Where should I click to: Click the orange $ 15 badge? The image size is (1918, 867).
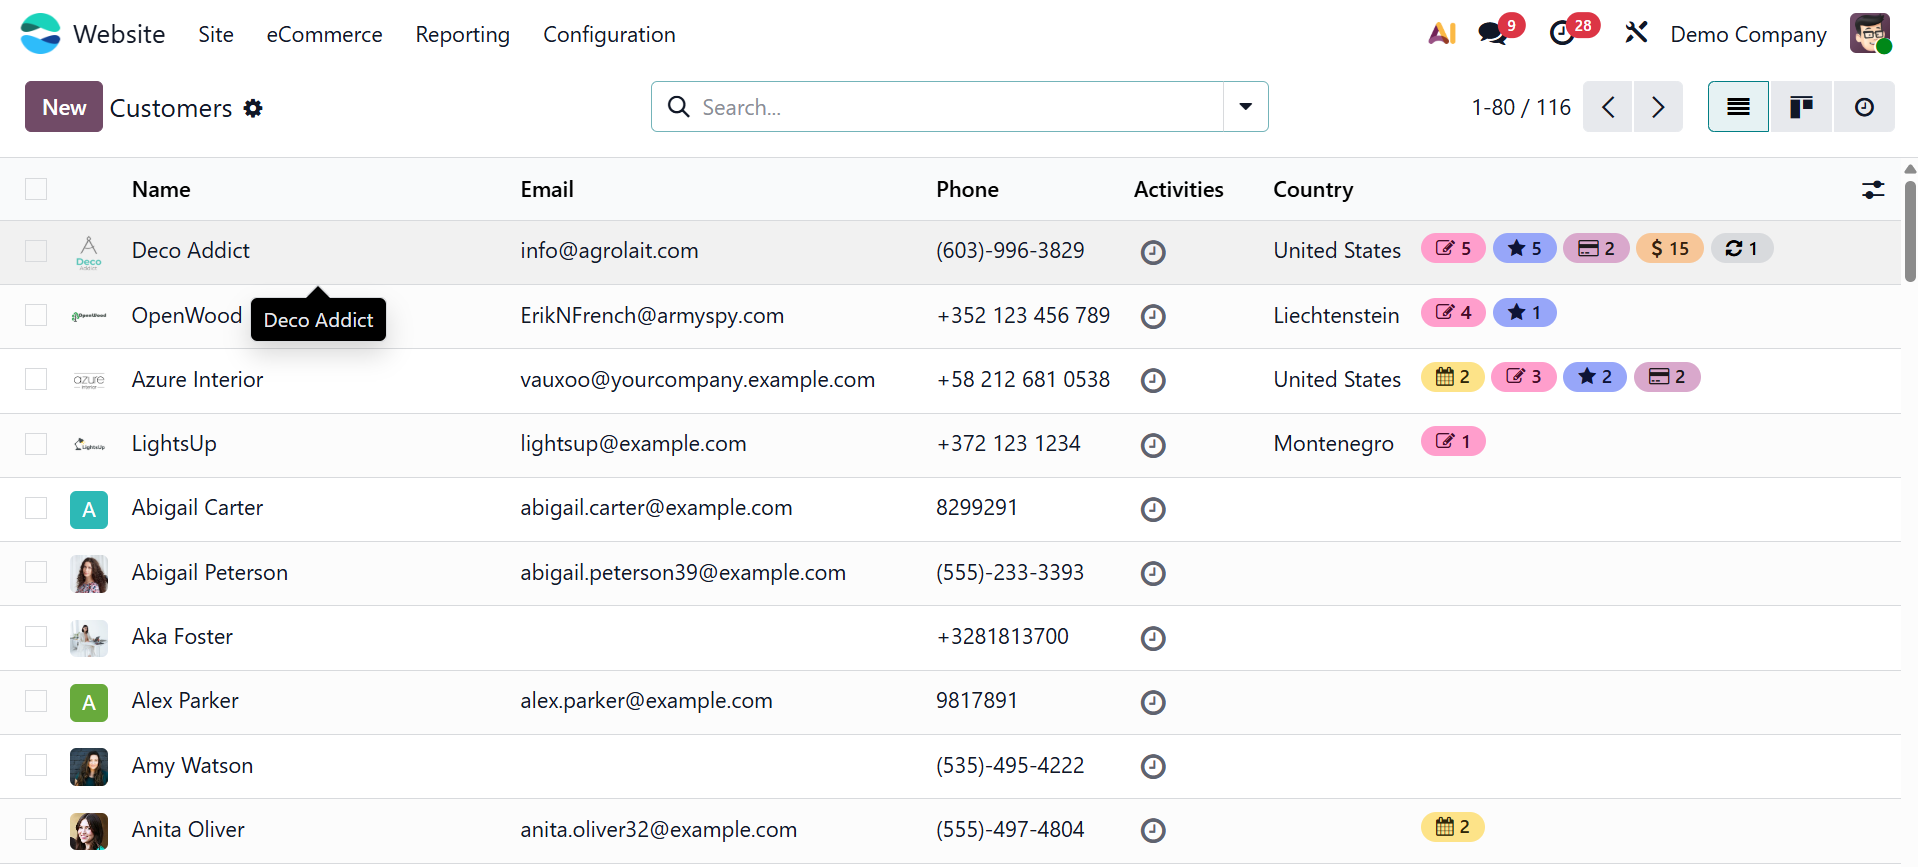pyautogui.click(x=1669, y=249)
